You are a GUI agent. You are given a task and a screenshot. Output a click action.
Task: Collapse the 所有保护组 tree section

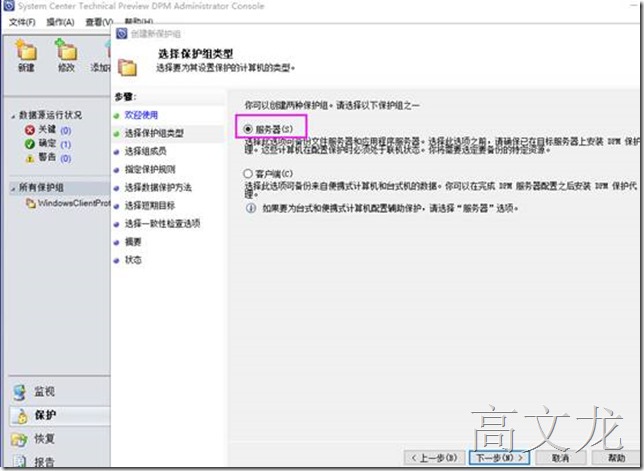pos(13,188)
